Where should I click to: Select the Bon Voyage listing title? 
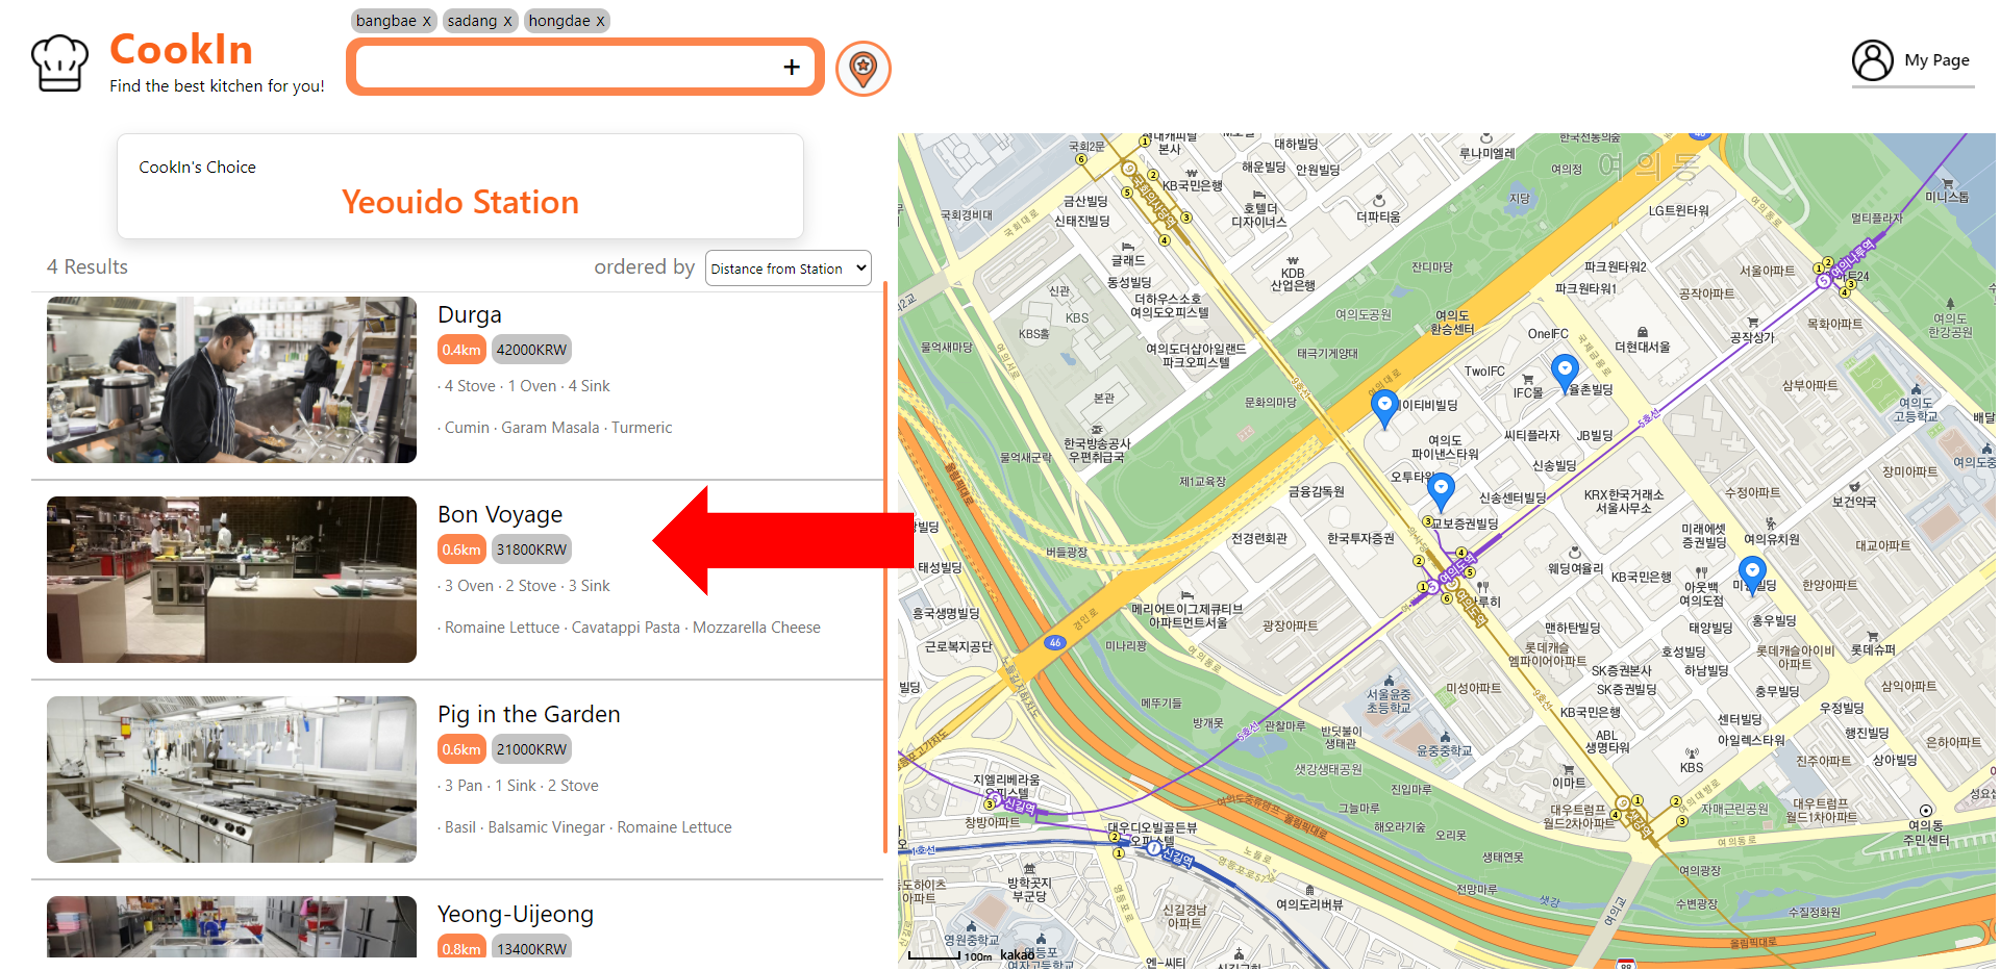(500, 514)
